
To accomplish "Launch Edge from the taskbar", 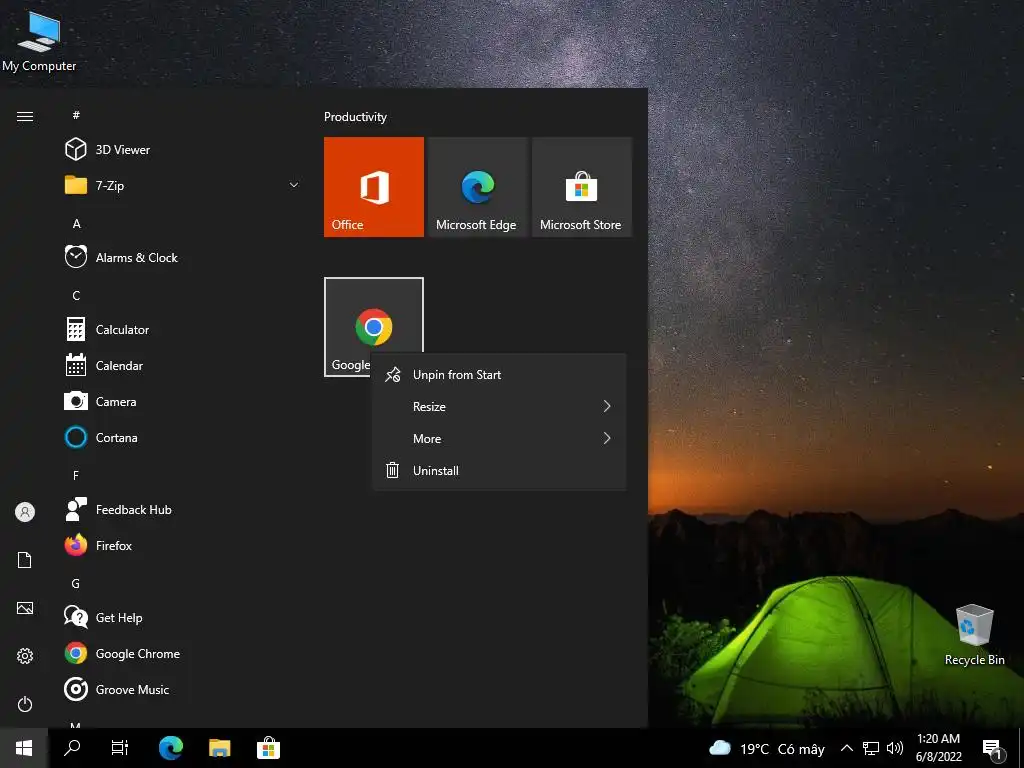I will pyautogui.click(x=170, y=748).
